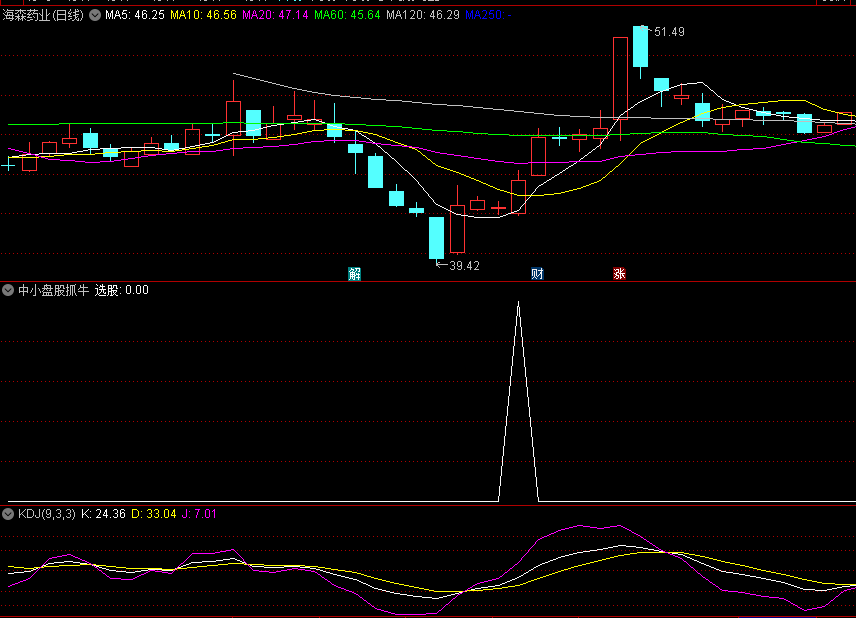The width and height of the screenshot is (856, 618).
Task: Open the KDJ indicator dropdown arrow
Action: [8, 514]
